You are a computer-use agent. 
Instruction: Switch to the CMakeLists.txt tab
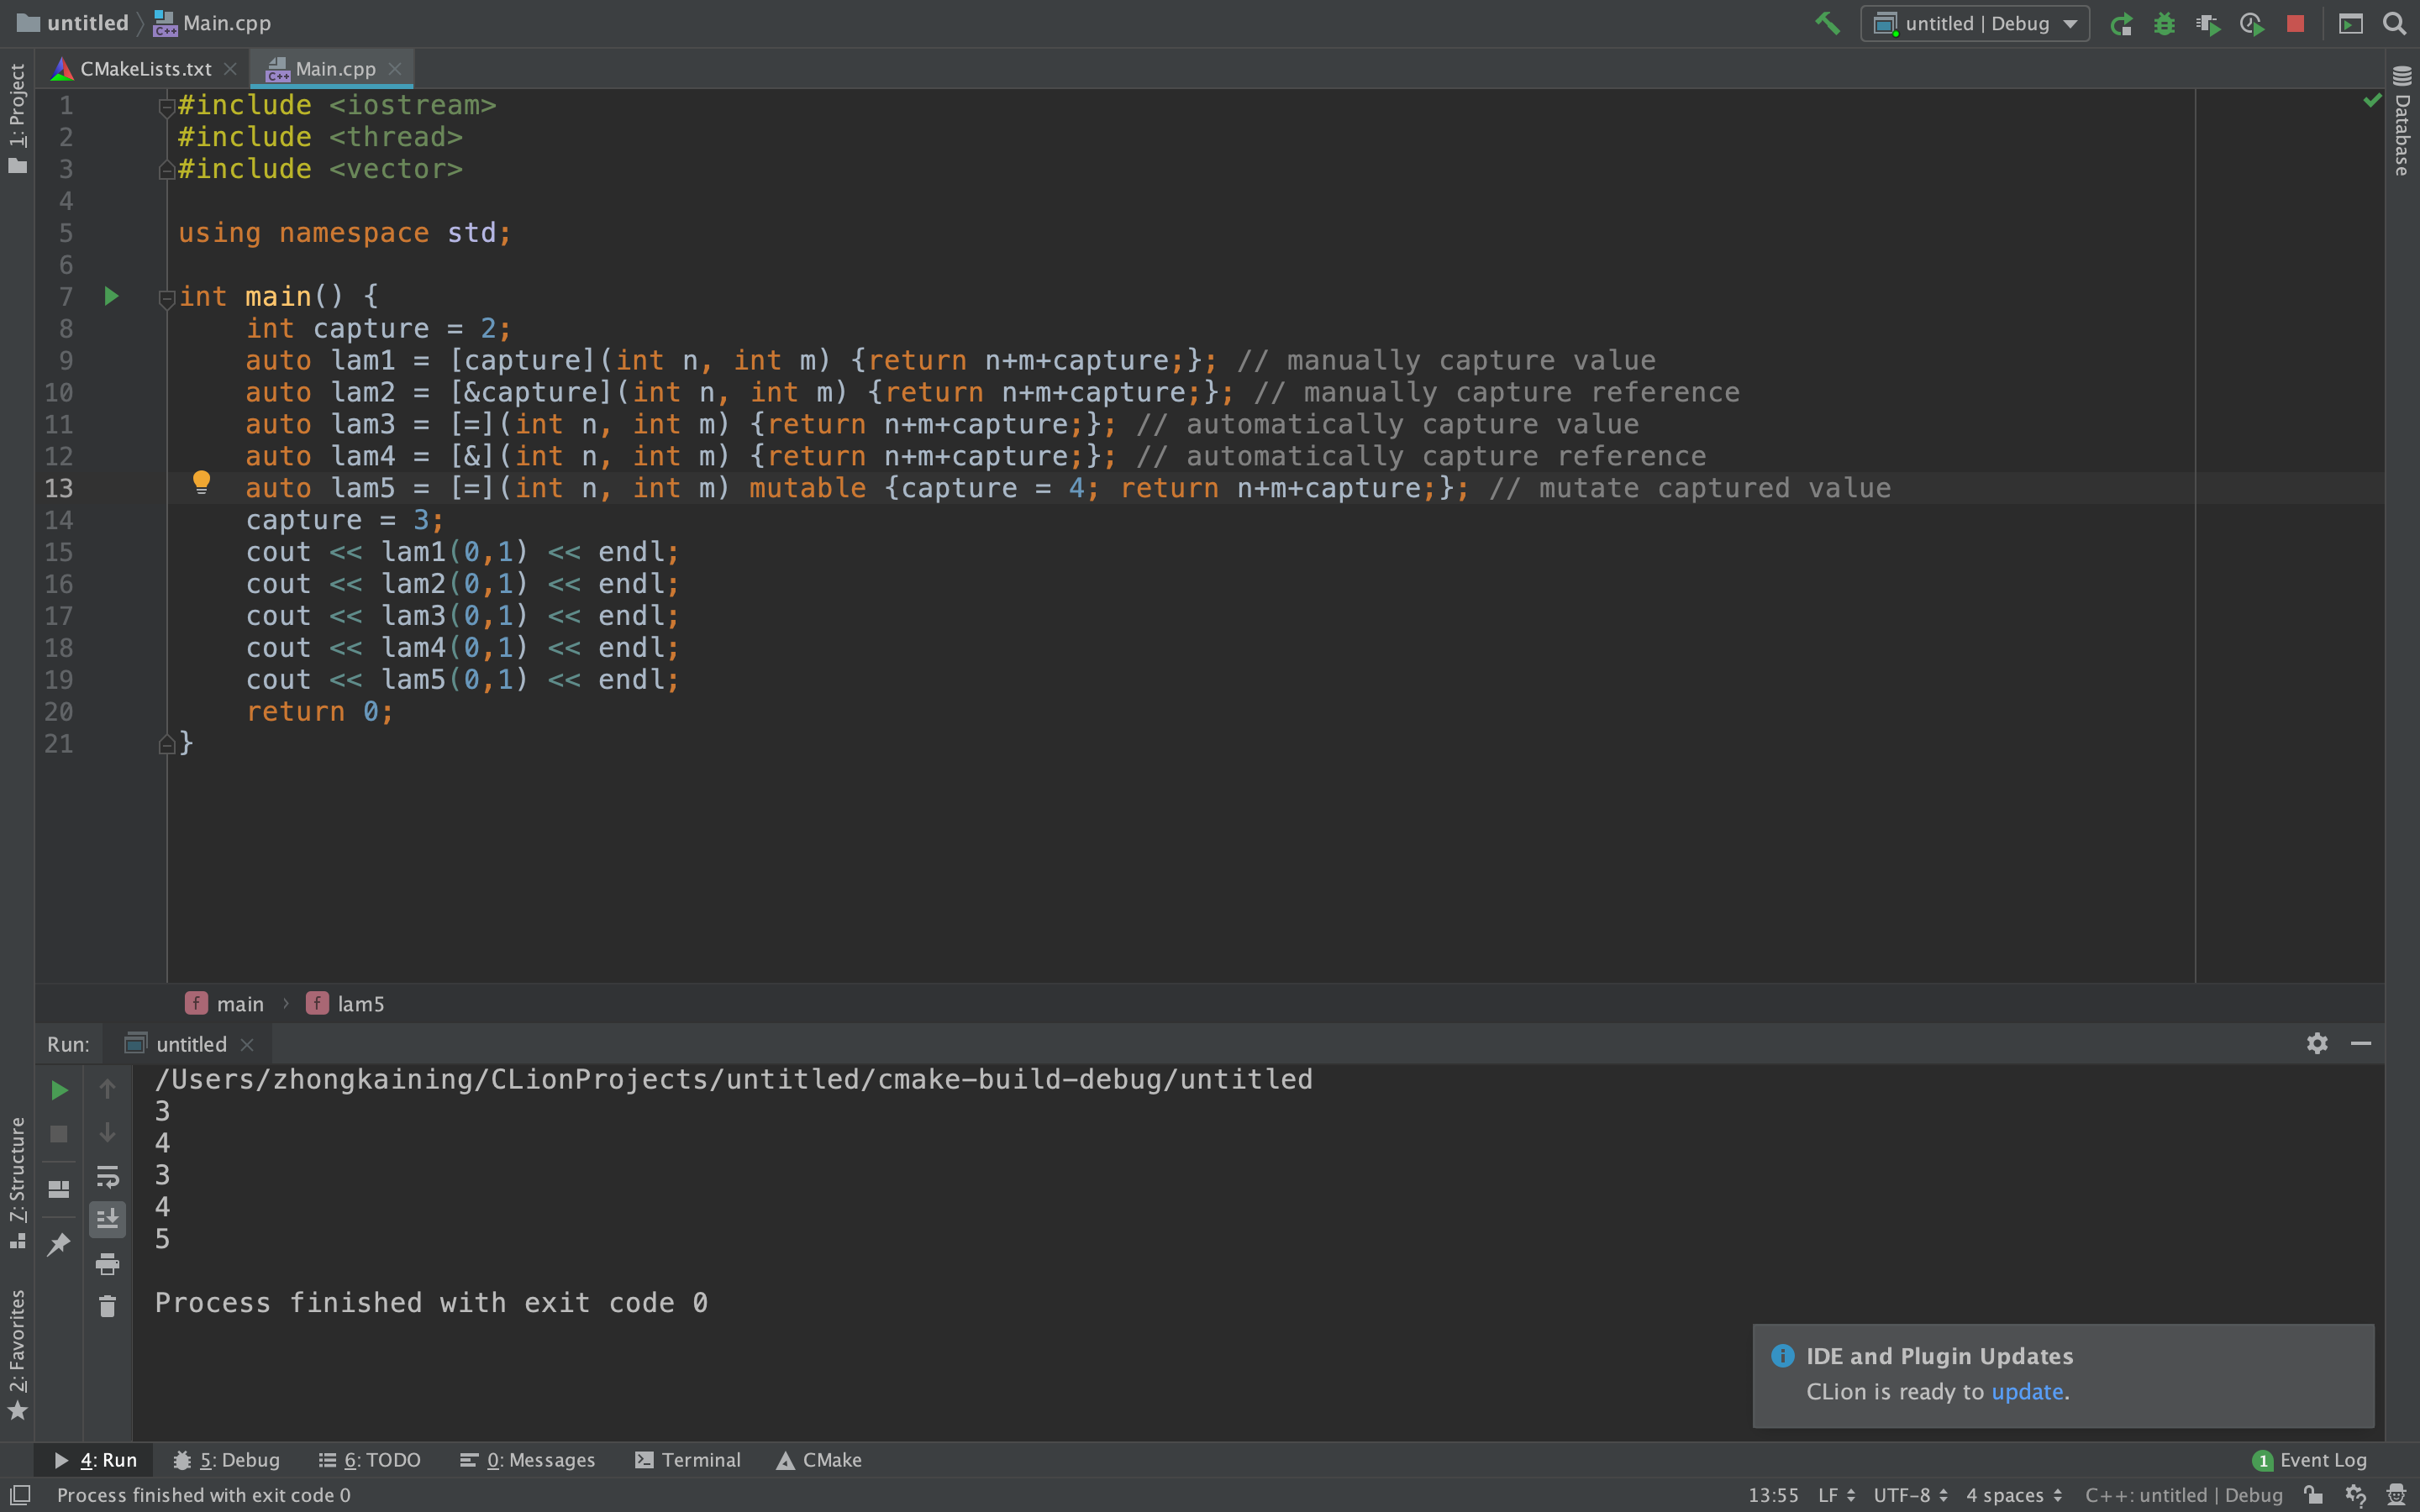[145, 69]
